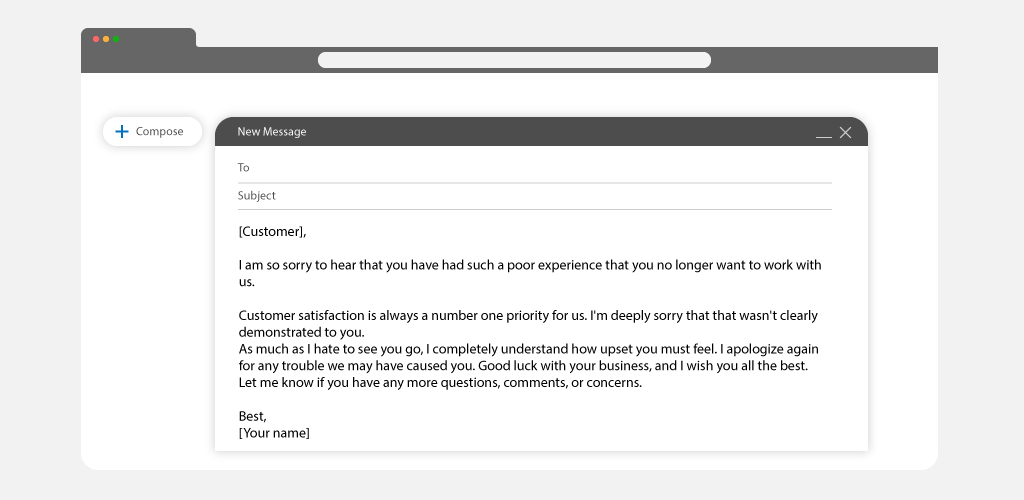This screenshot has width=1024, height=500.
Task: Click the yellow browser minimize dot
Action: (106, 39)
